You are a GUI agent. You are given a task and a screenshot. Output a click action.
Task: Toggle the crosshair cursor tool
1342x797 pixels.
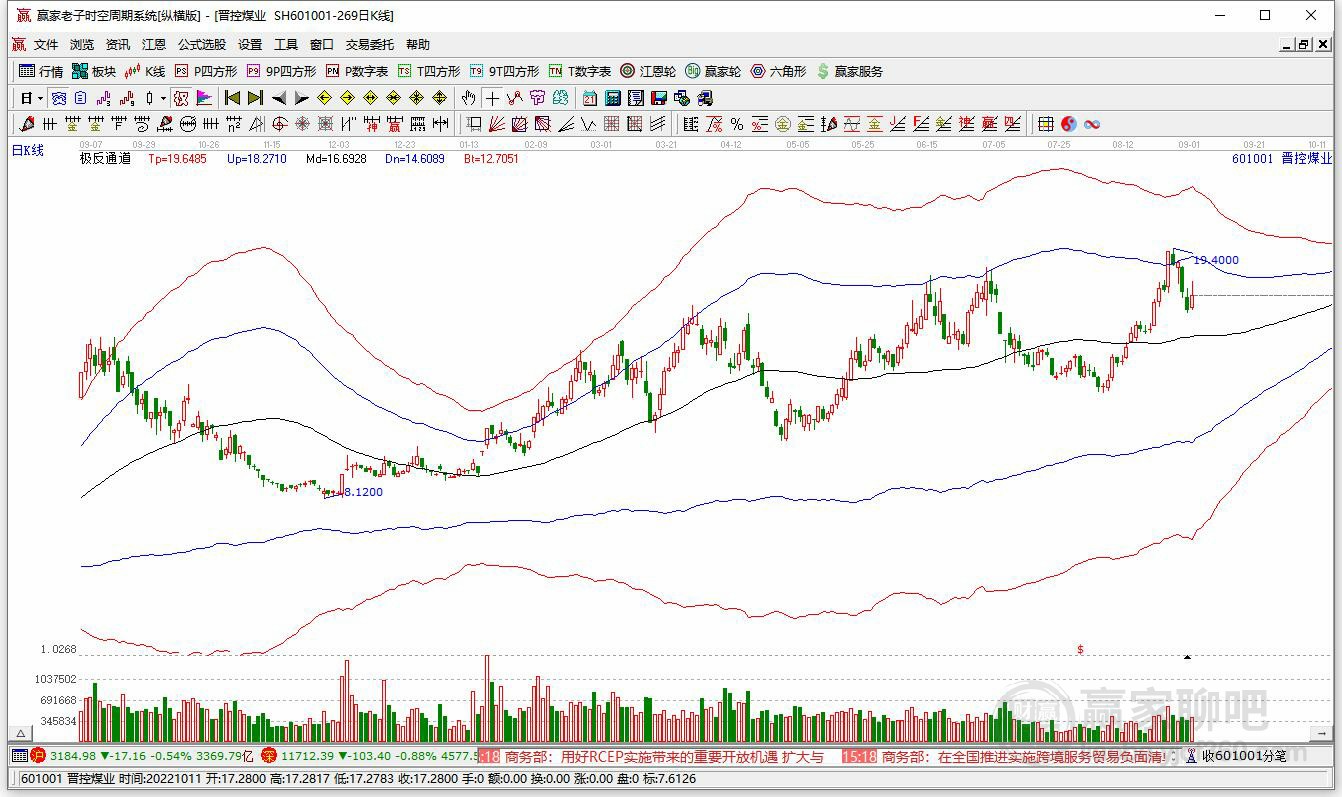(x=491, y=98)
